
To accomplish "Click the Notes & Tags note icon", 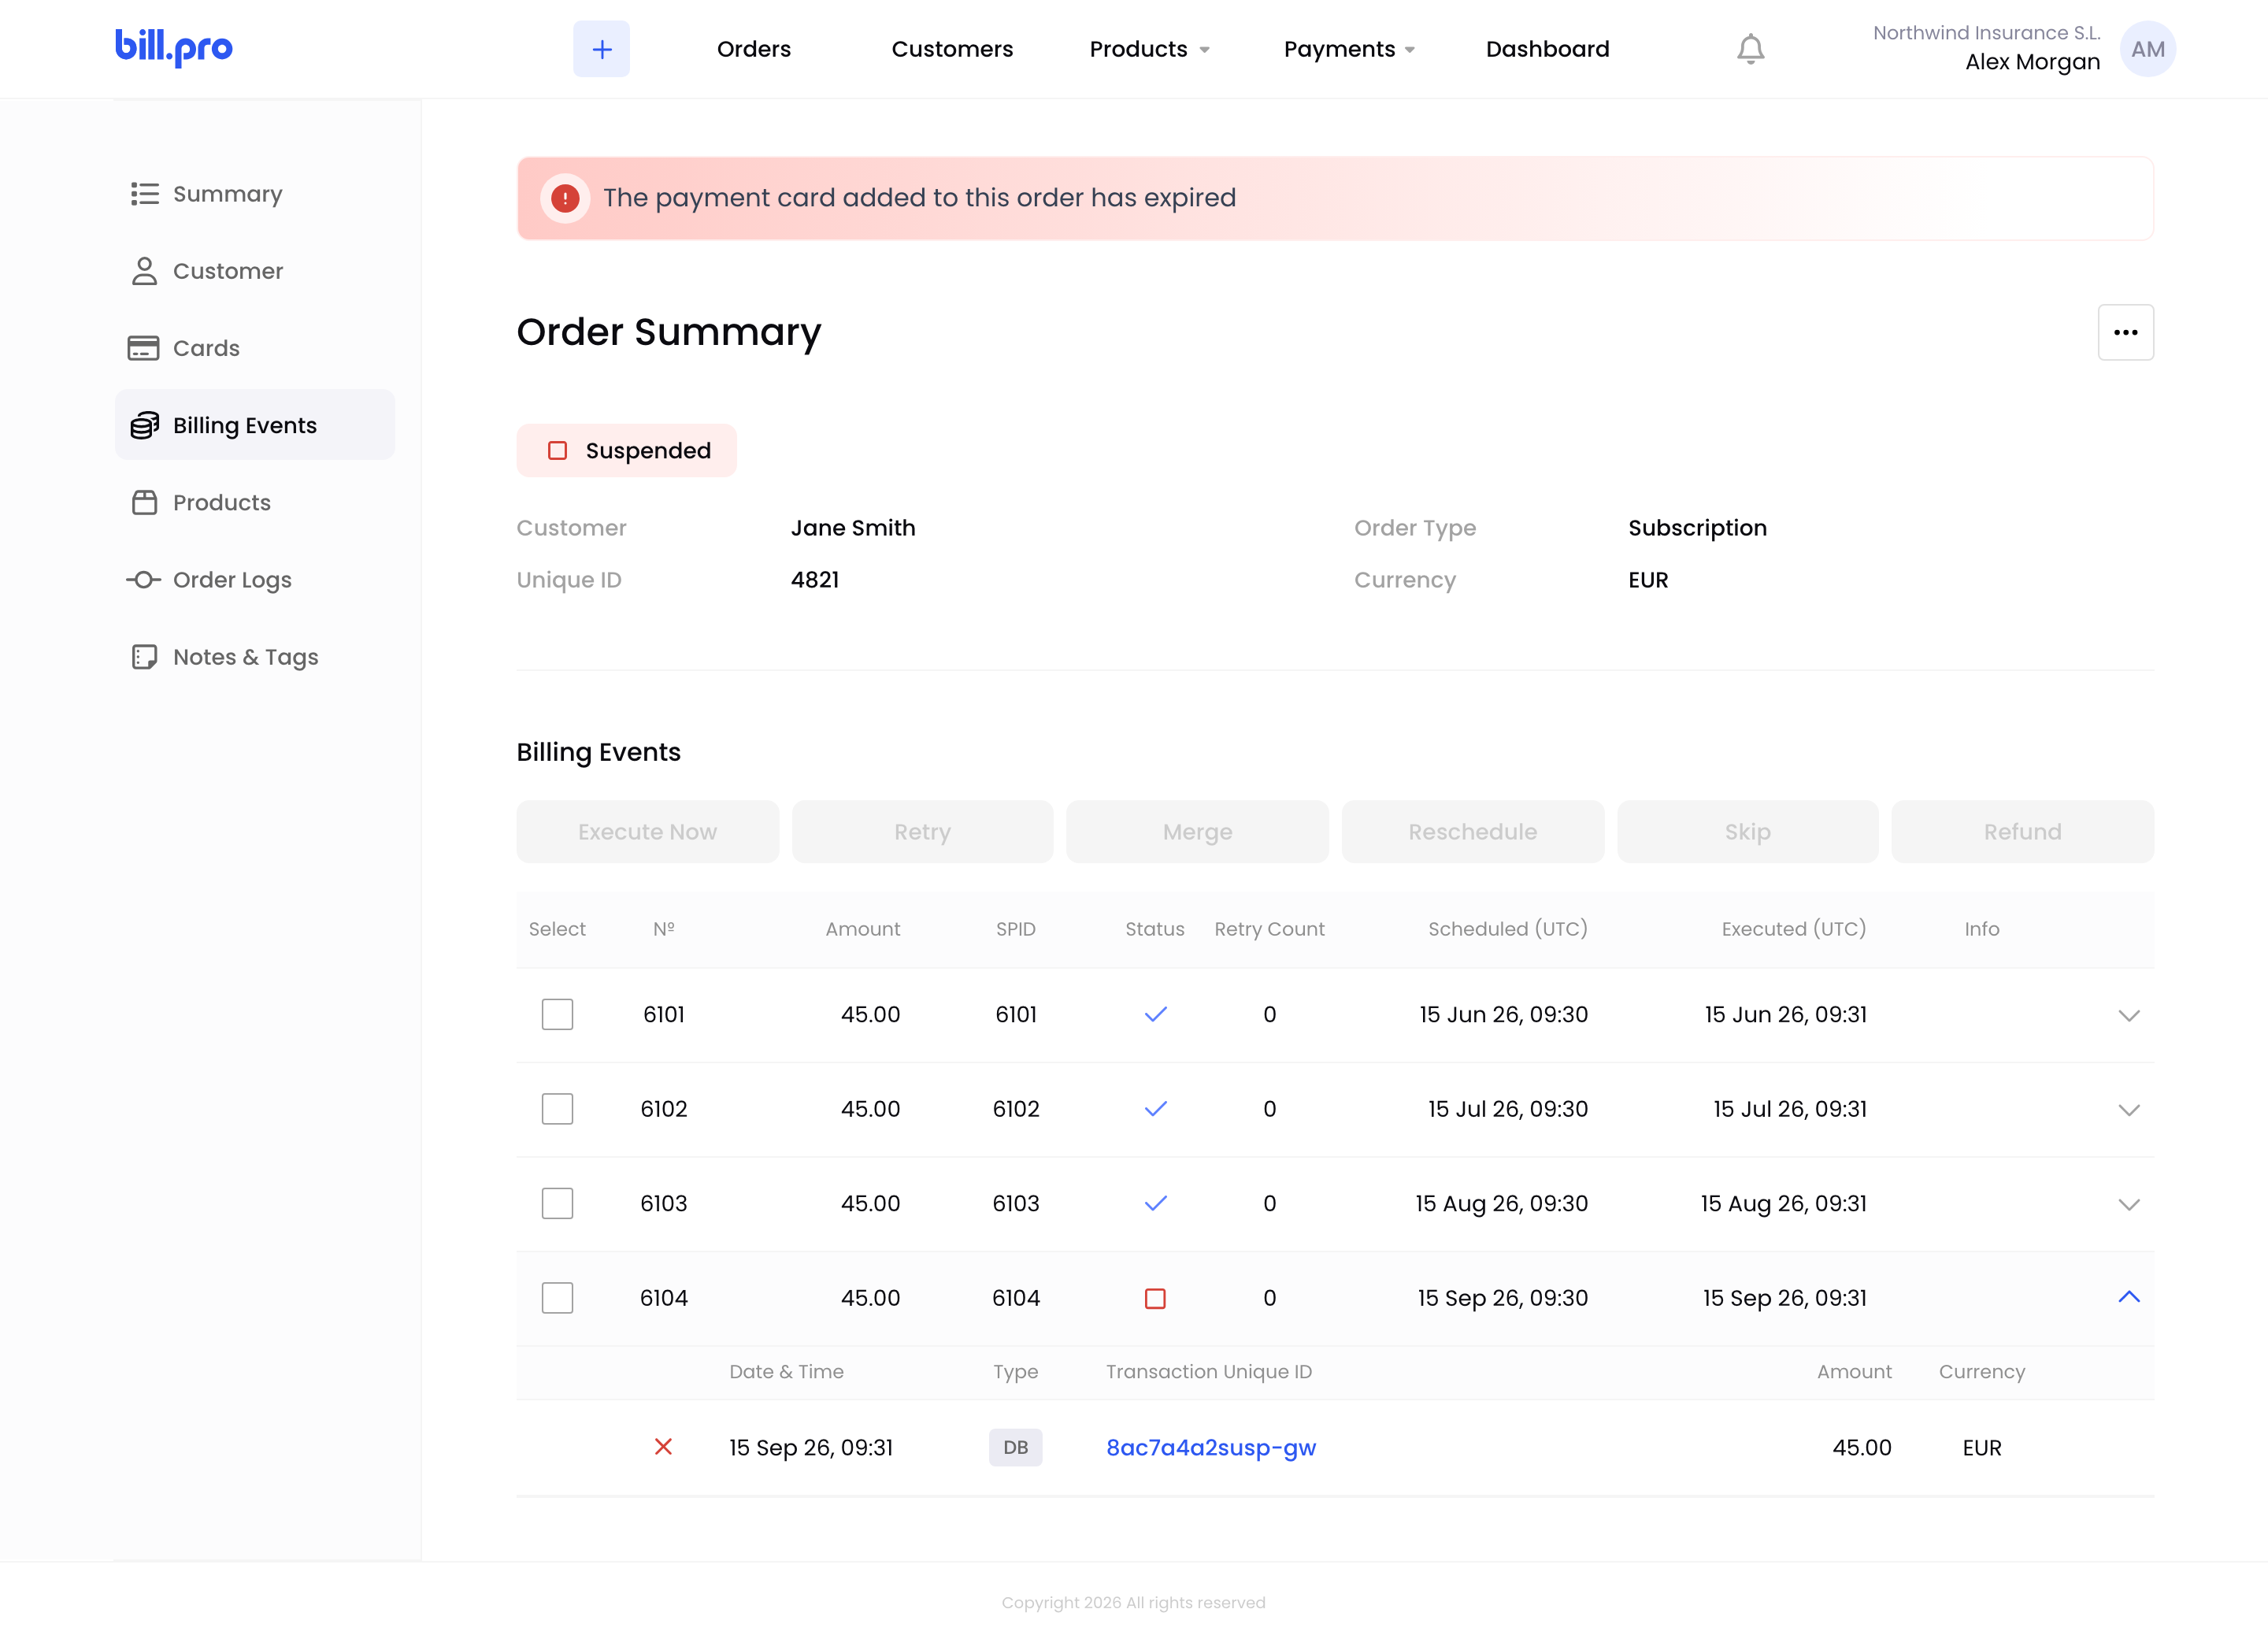I will 145,657.
